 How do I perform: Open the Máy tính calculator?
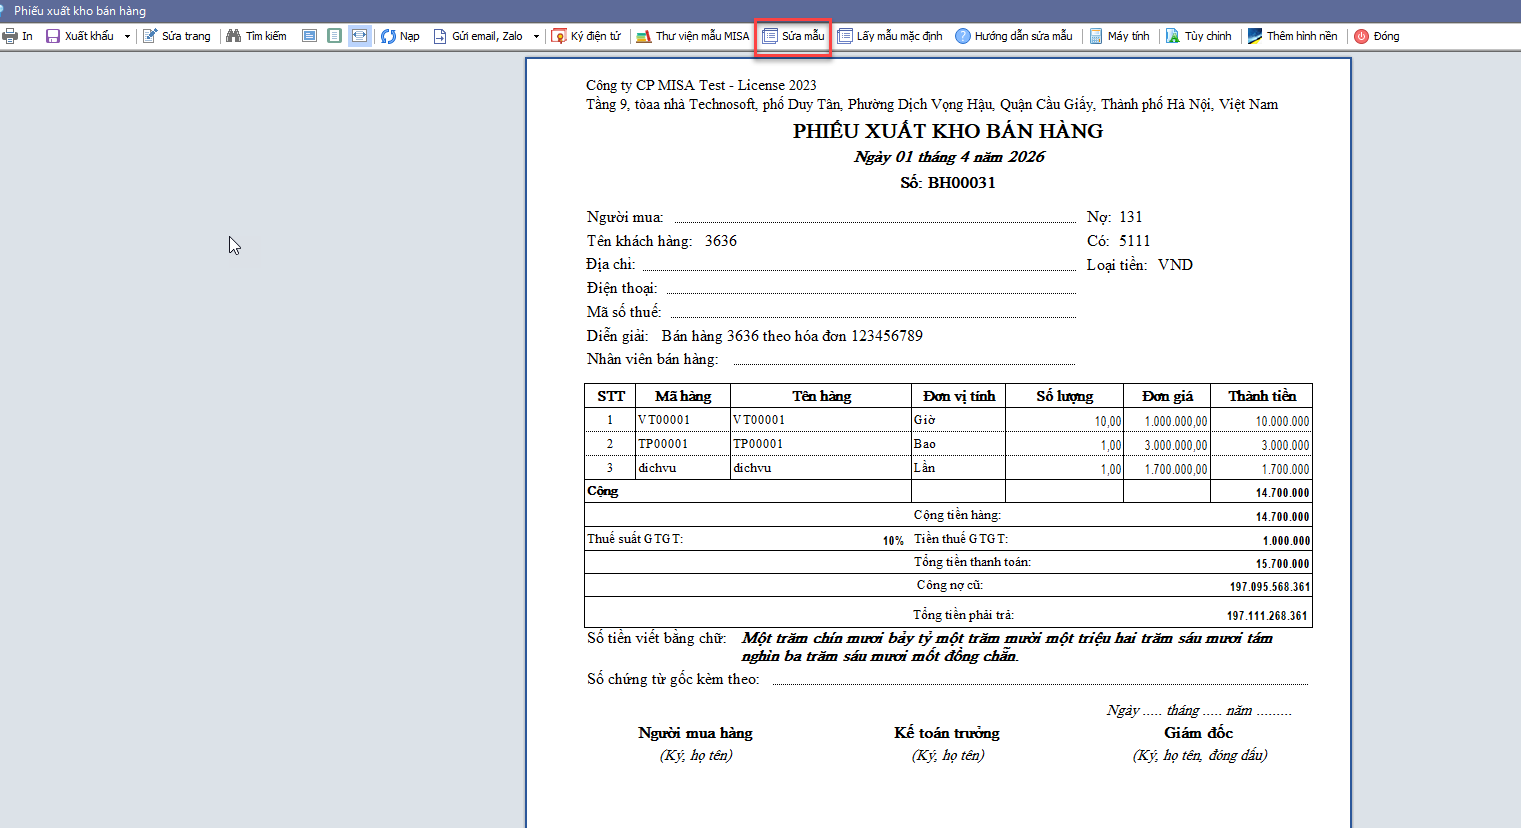(1119, 36)
